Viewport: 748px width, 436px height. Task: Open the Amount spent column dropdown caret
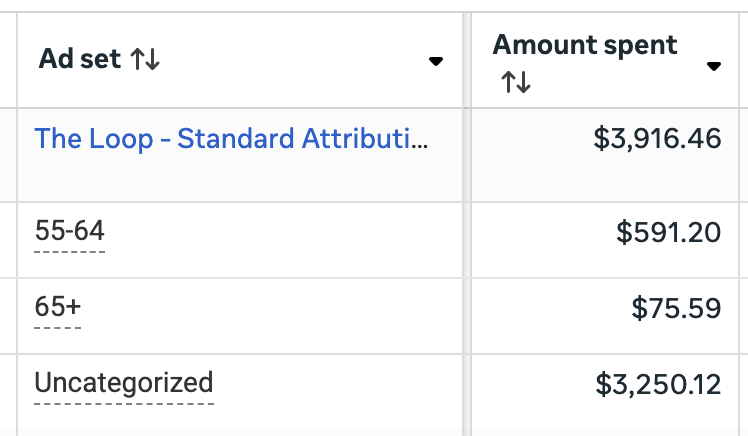[713, 67]
